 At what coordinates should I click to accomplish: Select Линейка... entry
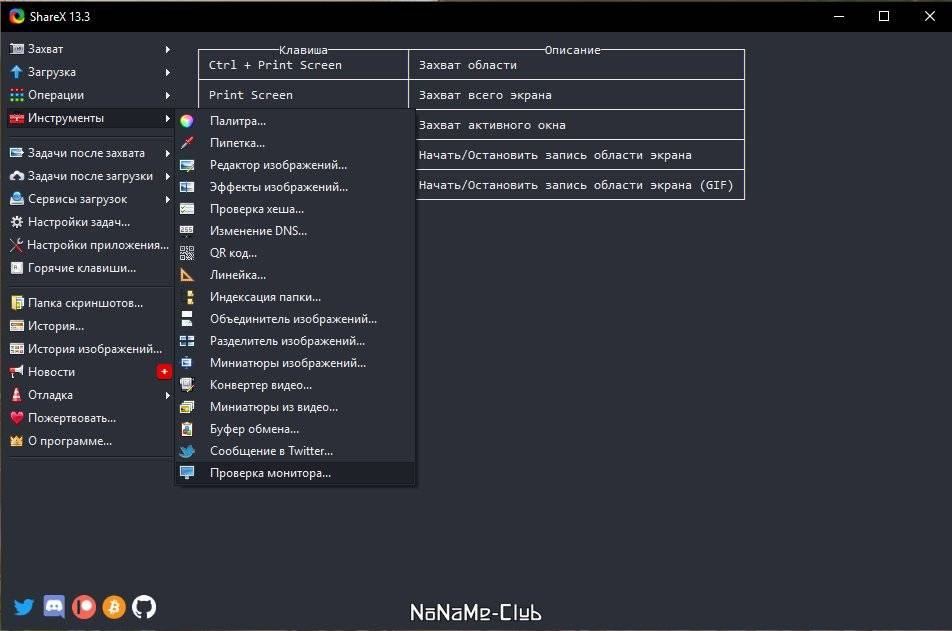pos(295,275)
